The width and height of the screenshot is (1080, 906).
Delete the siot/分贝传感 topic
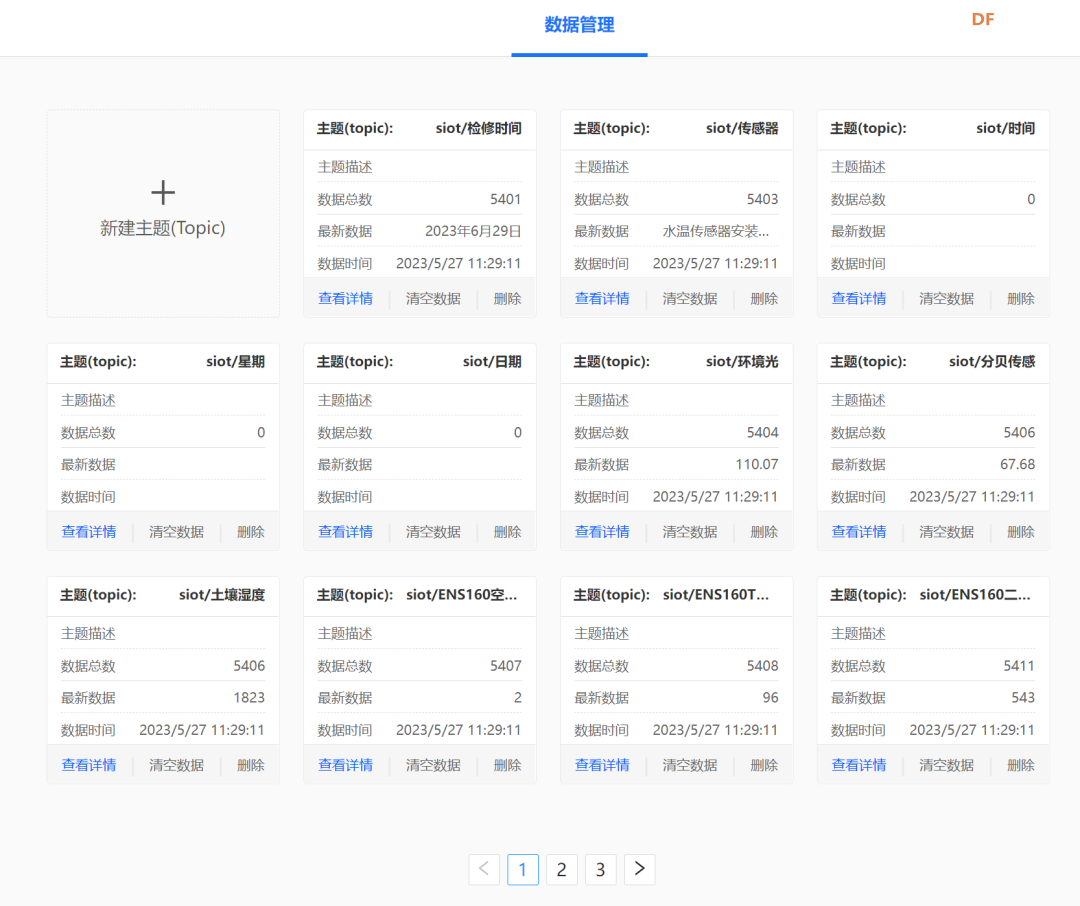pyautogui.click(x=1021, y=532)
